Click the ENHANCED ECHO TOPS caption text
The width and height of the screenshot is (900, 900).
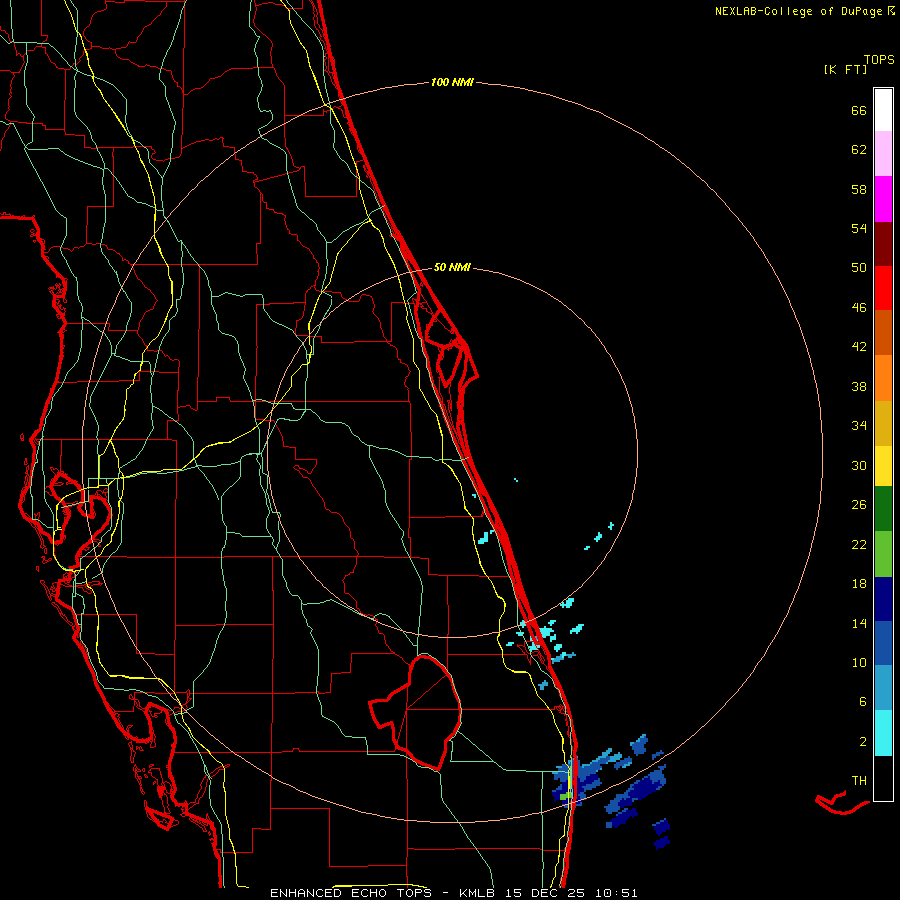pyautogui.click(x=350, y=893)
